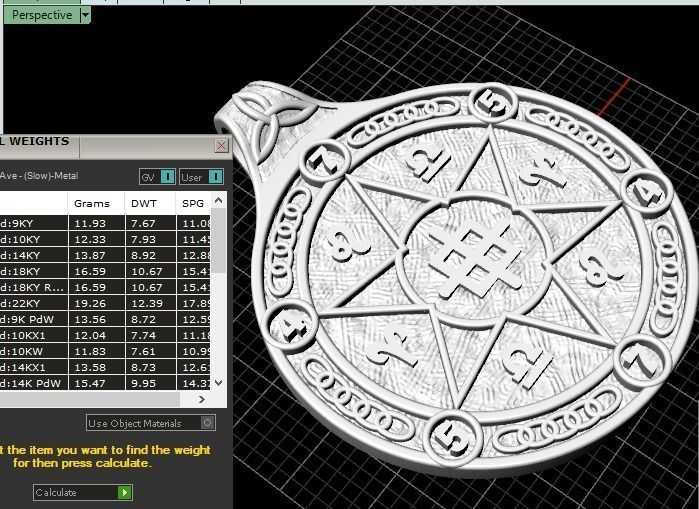Click the 7.61 DWT value
699x509 pixels.
coord(144,351)
